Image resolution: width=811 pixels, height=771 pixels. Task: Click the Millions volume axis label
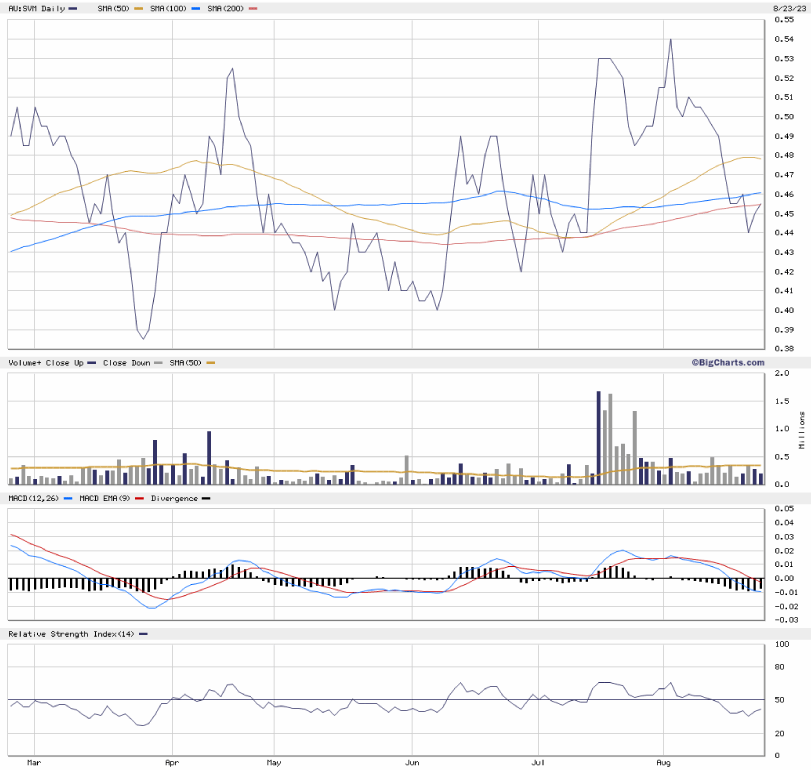pyautogui.click(x=800, y=428)
